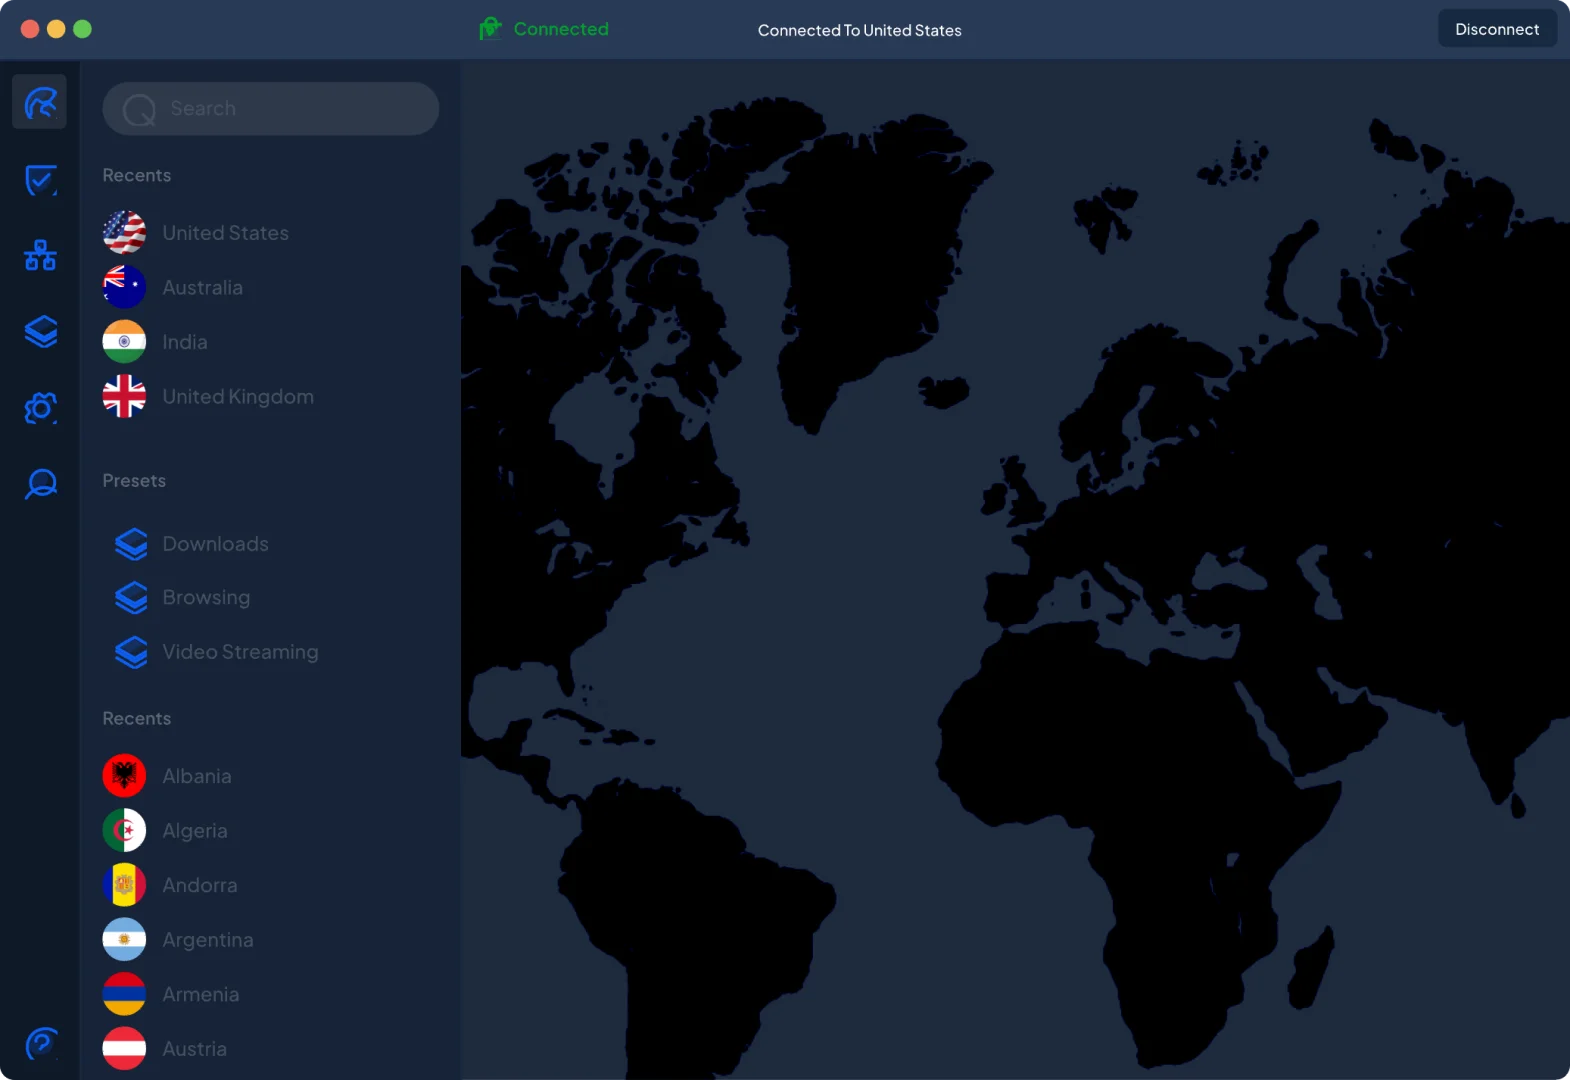Click the help question mark icon
Image resolution: width=1570 pixels, height=1080 pixels.
[x=40, y=1044]
